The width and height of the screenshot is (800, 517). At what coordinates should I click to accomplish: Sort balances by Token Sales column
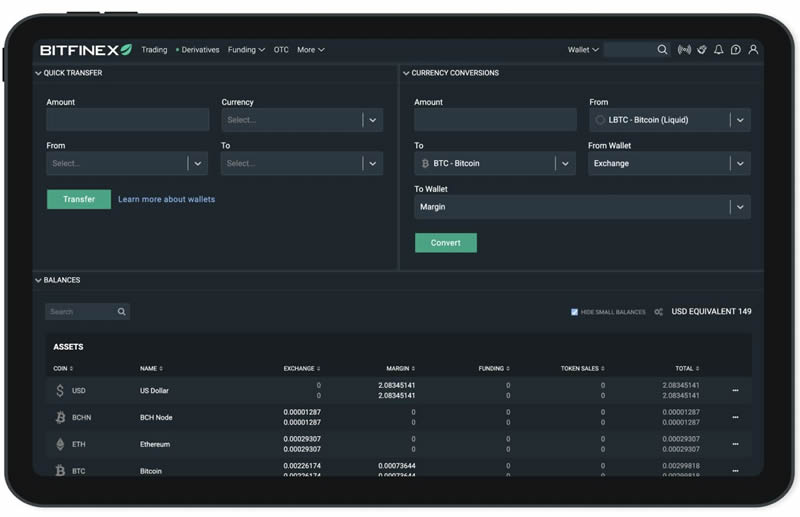click(x=583, y=368)
